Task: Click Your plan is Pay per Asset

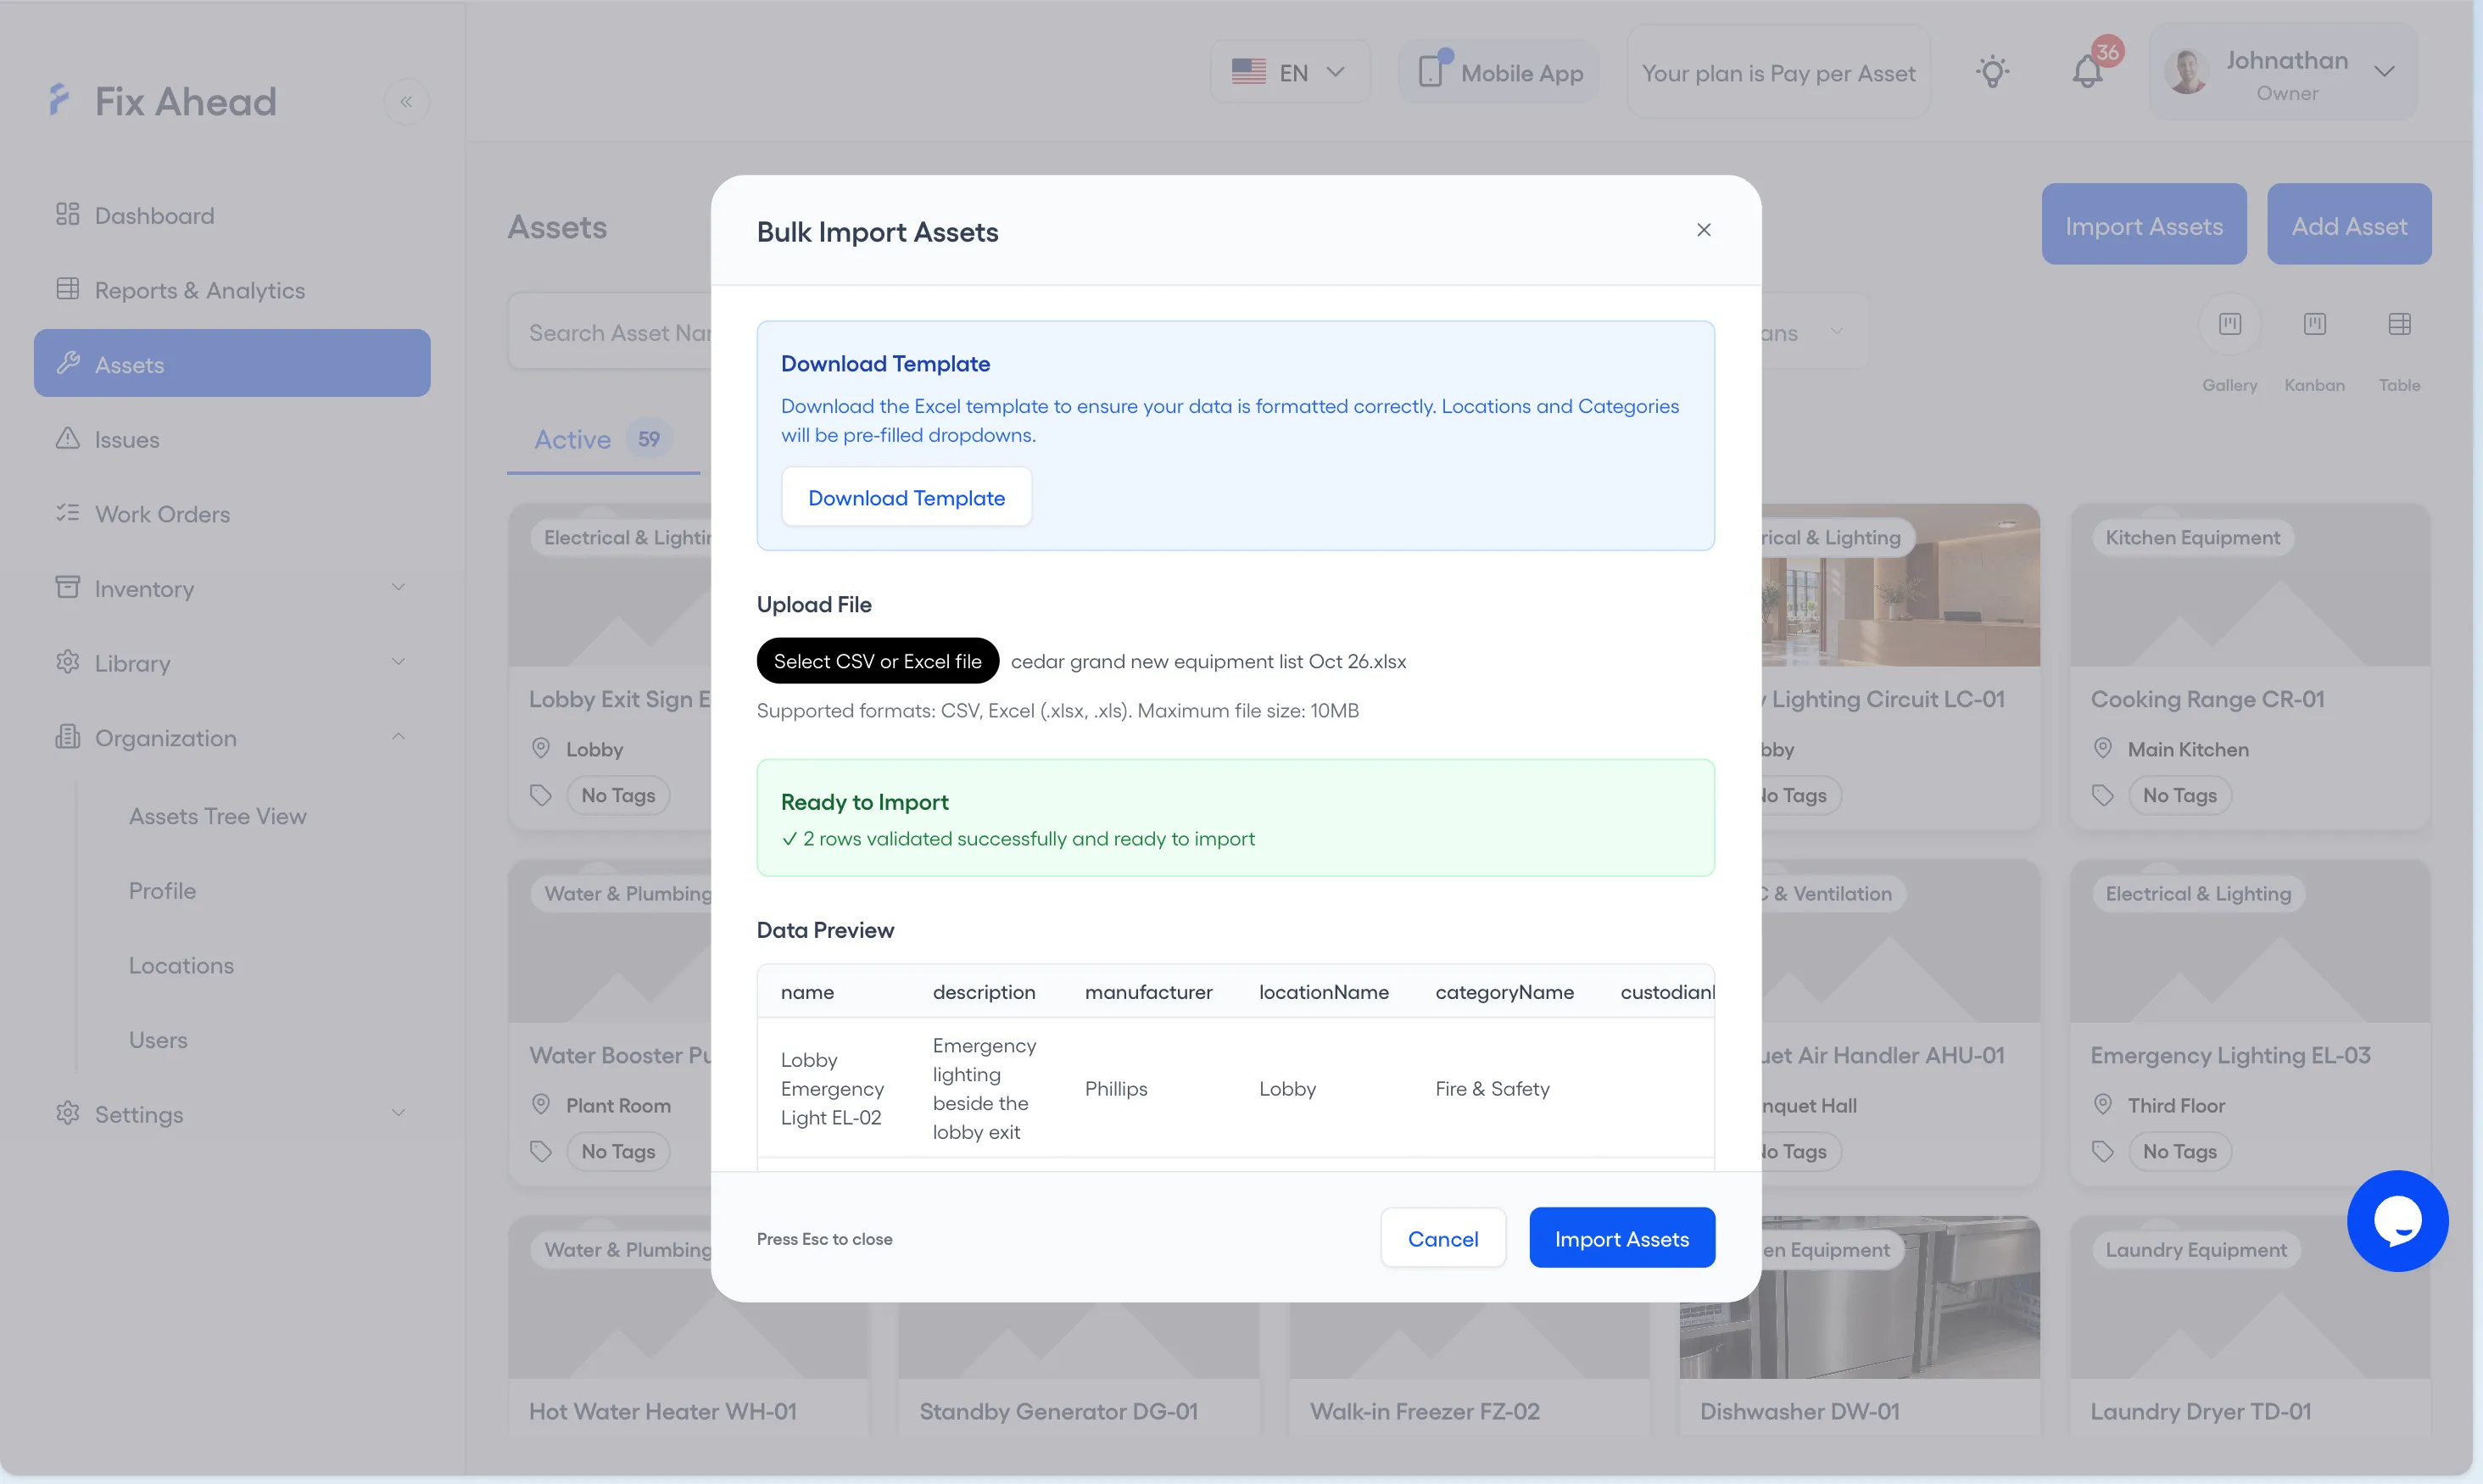Action: click(x=1778, y=72)
